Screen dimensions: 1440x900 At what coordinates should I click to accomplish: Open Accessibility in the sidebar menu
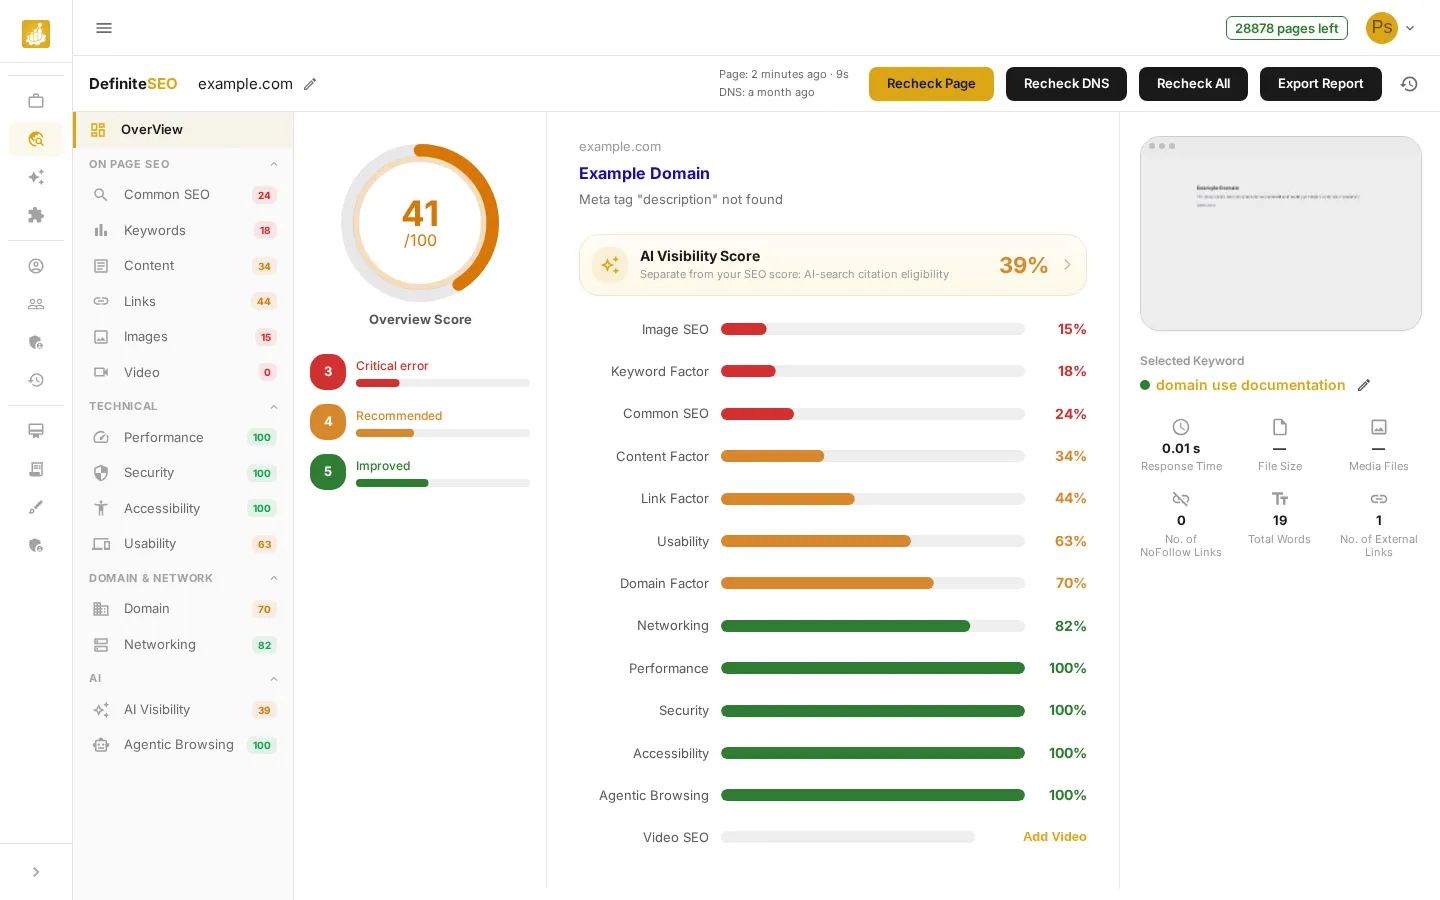coord(183,509)
